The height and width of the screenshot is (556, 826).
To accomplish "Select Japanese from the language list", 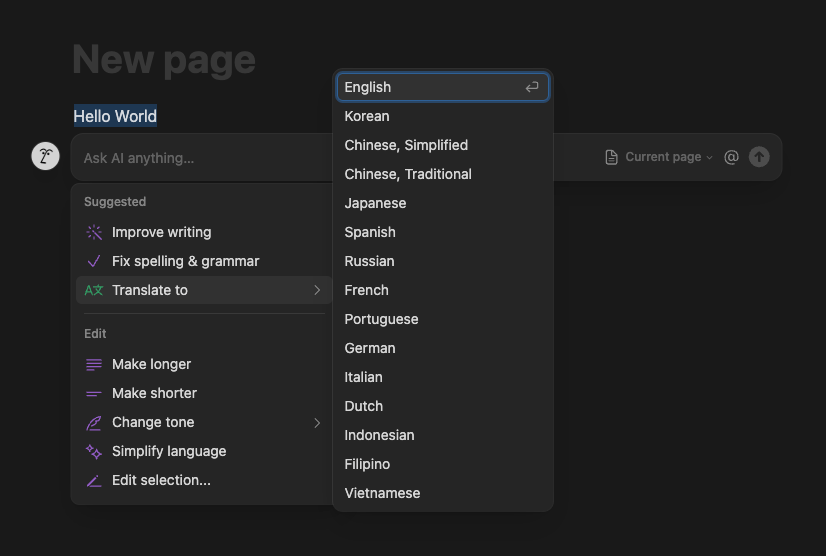I will pyautogui.click(x=442, y=203).
